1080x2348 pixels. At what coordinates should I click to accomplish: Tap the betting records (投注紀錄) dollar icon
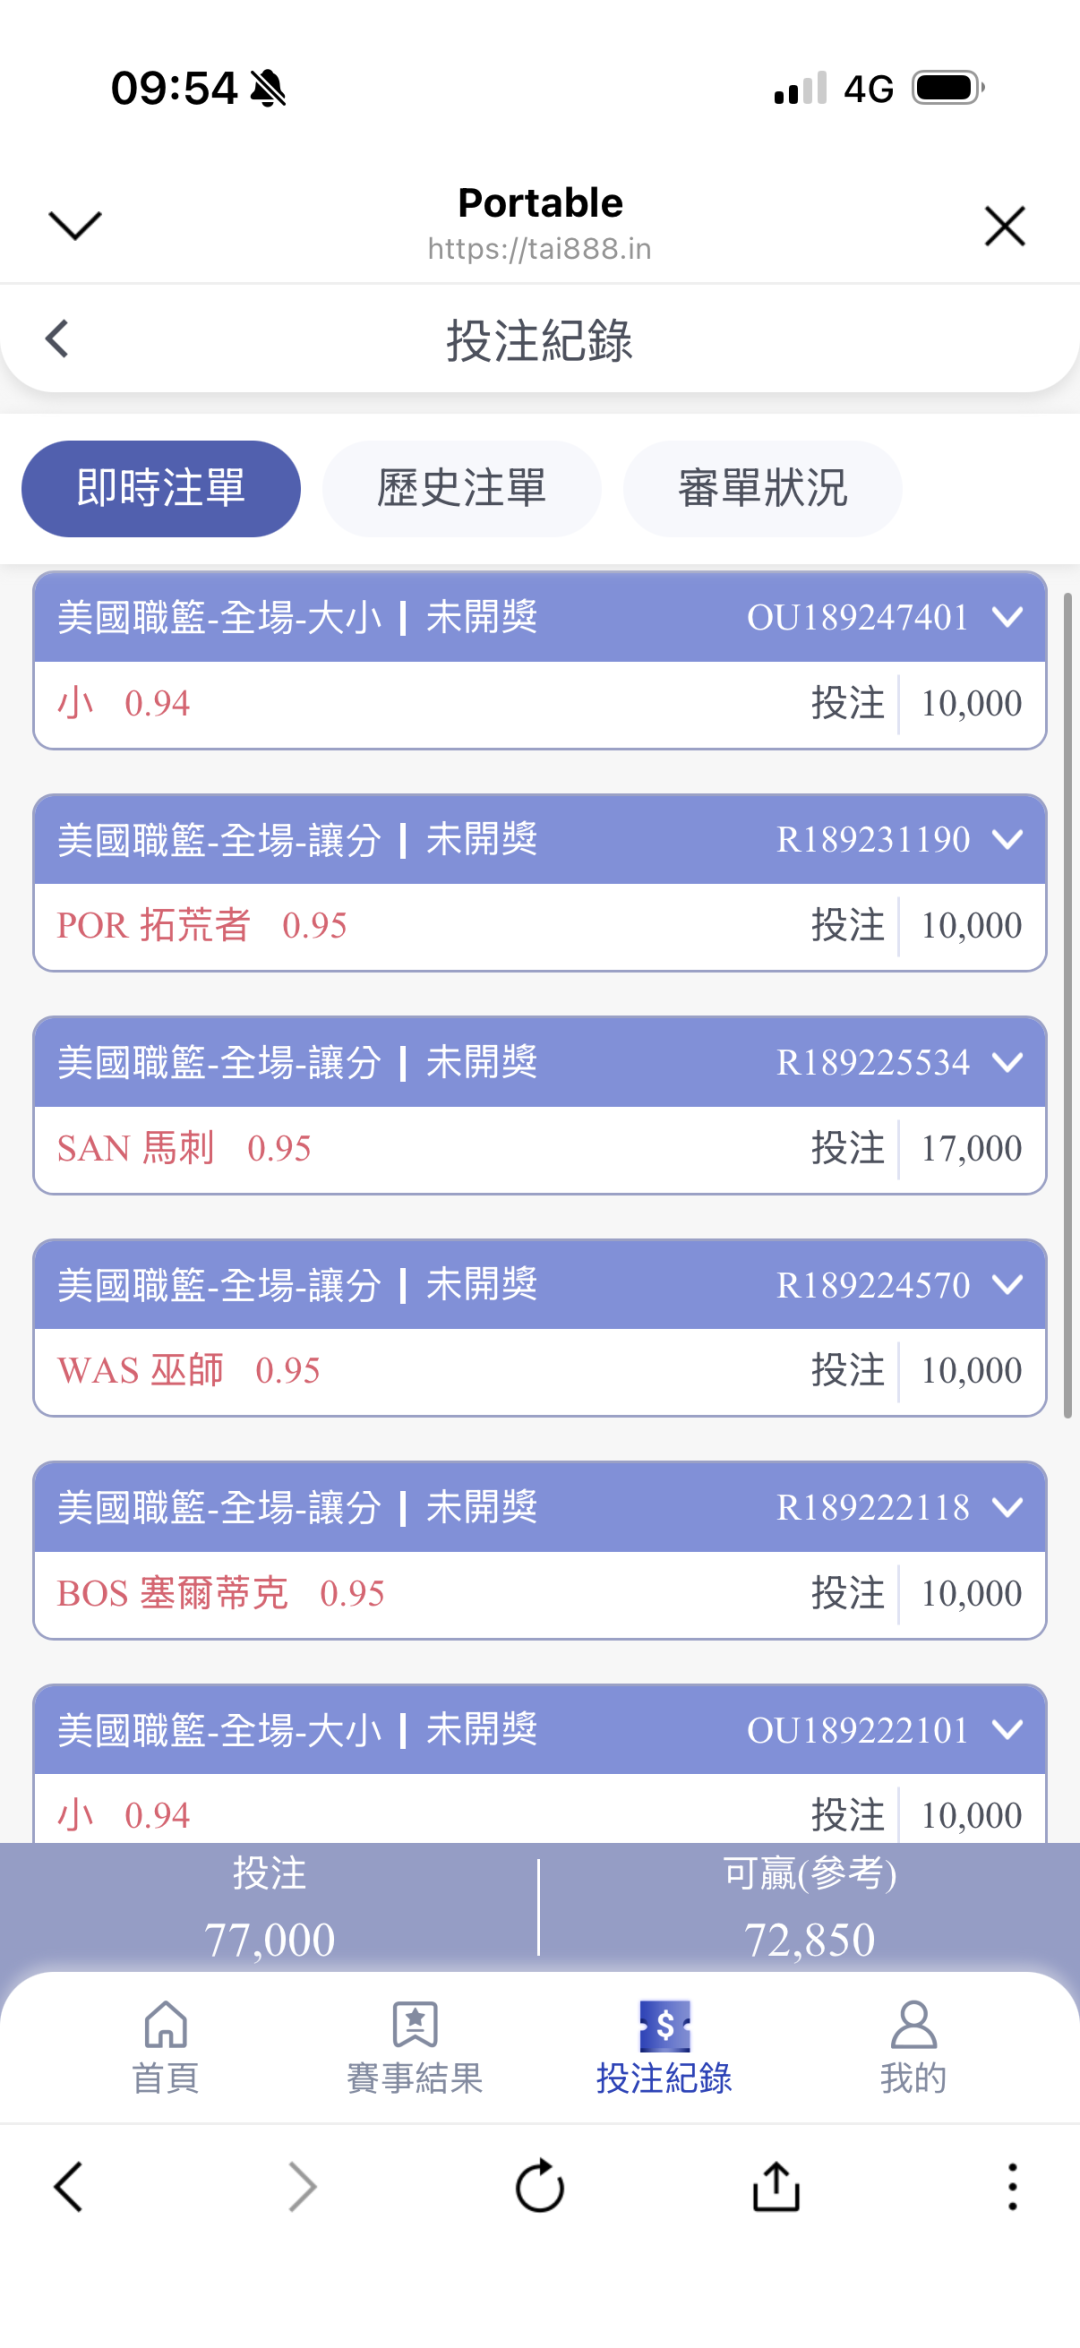(x=664, y=2025)
